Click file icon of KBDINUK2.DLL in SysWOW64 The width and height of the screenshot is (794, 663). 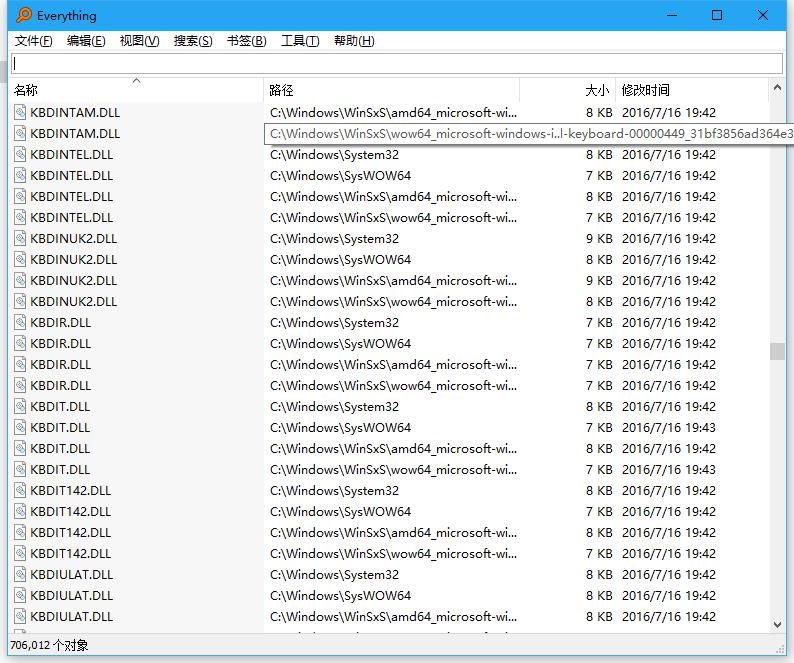[20, 259]
